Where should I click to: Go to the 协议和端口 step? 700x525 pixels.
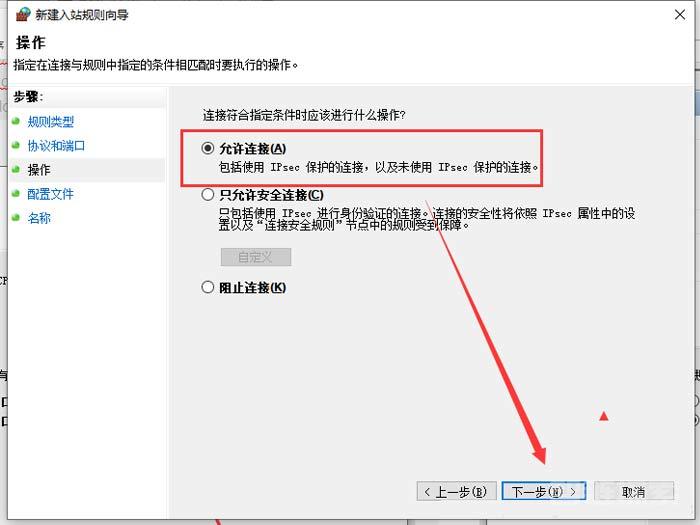pyautogui.click(x=56, y=146)
